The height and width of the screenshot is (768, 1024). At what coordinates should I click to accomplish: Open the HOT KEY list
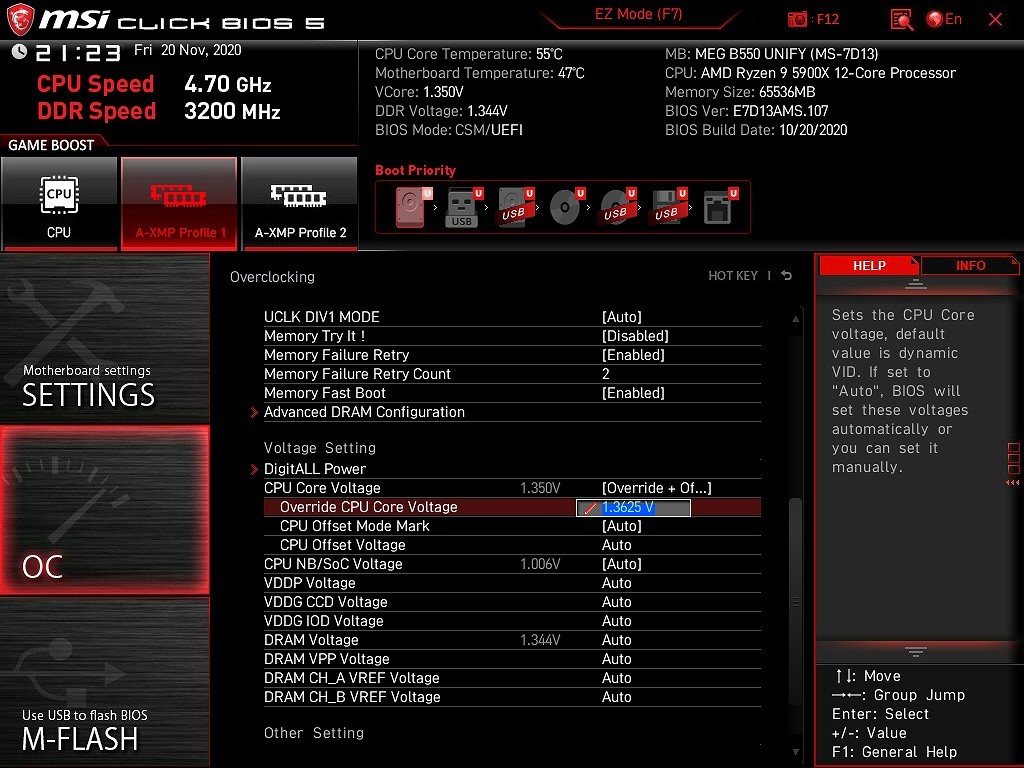(733, 276)
